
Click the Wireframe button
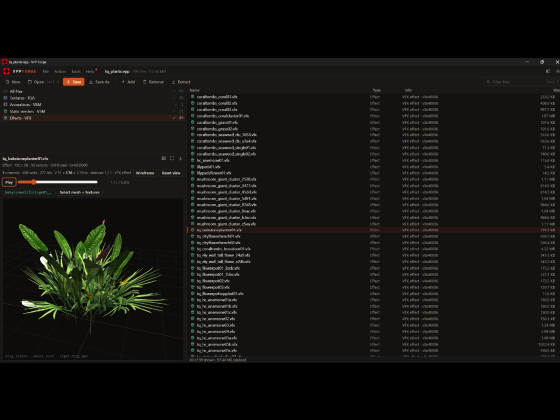coord(145,173)
